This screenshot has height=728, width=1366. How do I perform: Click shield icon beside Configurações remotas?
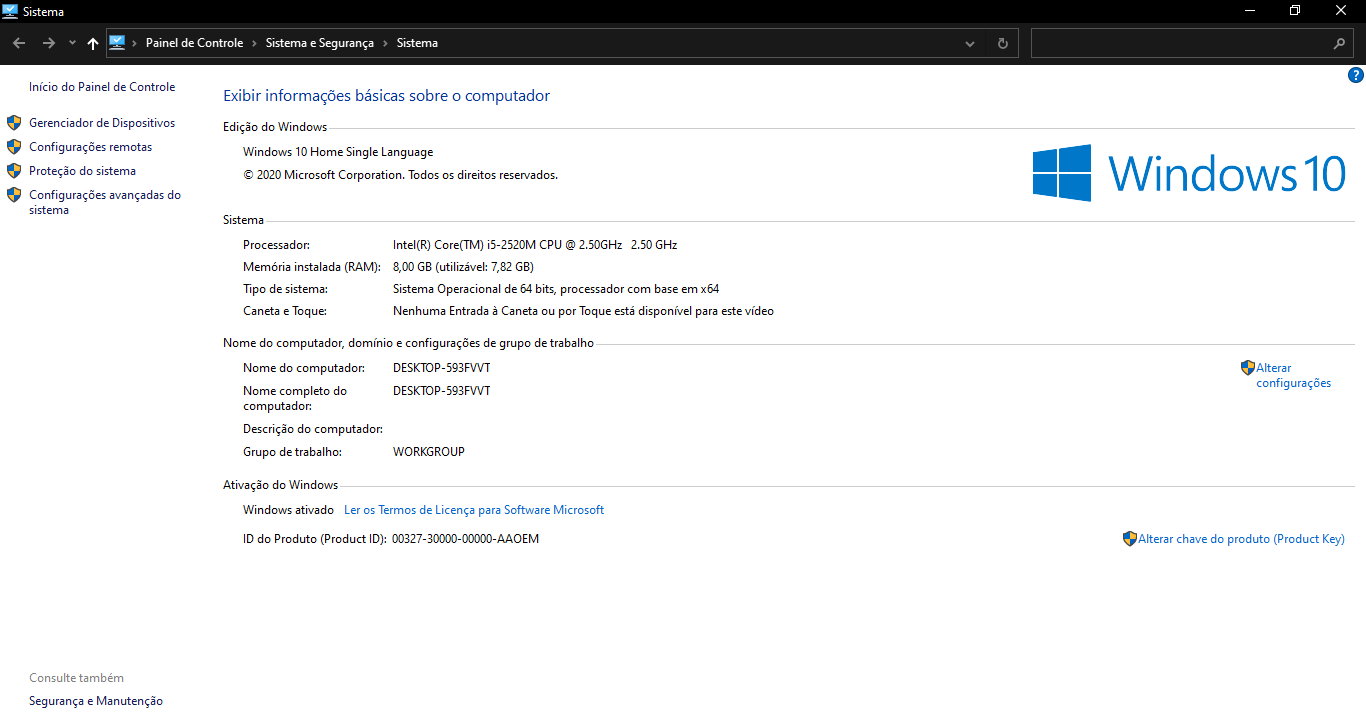tap(14, 147)
